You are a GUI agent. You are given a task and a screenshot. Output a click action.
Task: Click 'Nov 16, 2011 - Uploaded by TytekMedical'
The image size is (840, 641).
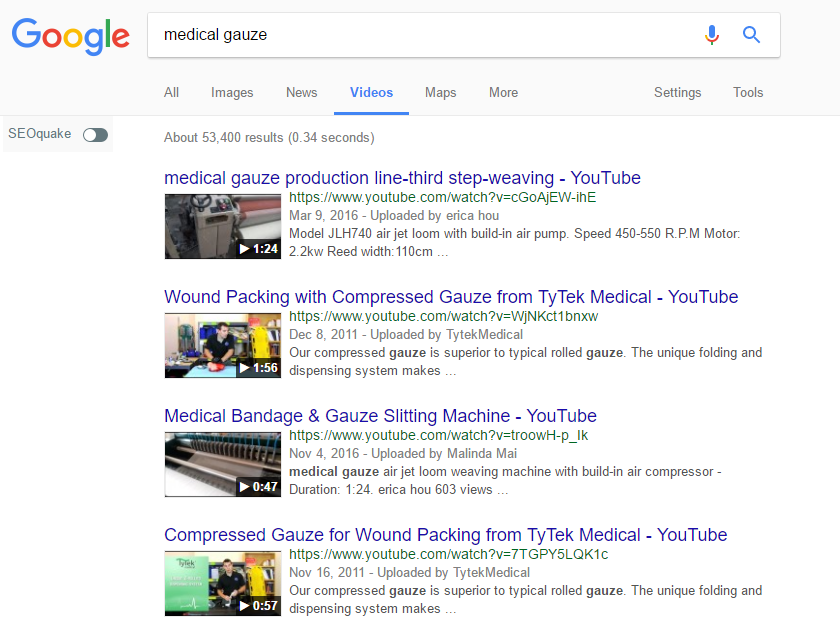[x=410, y=572]
